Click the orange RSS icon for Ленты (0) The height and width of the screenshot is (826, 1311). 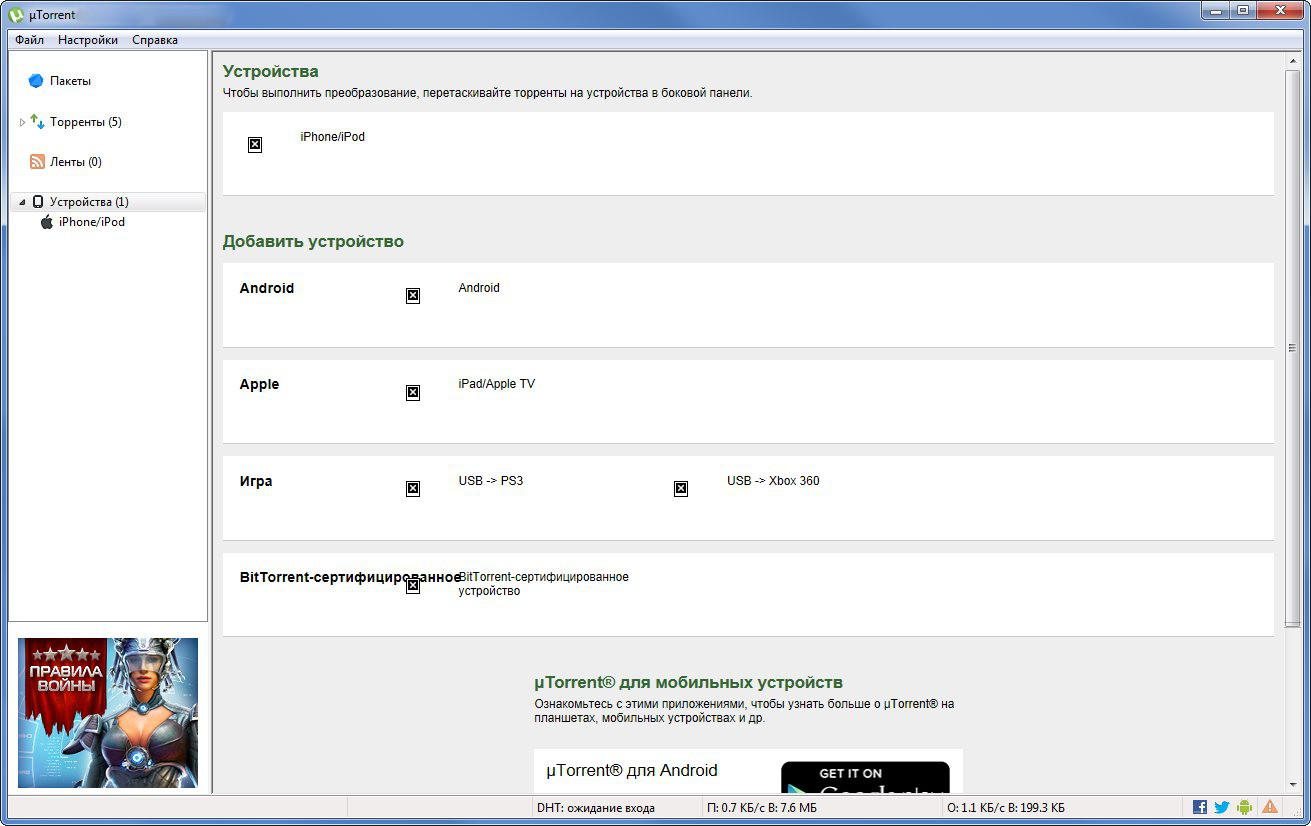coord(37,162)
